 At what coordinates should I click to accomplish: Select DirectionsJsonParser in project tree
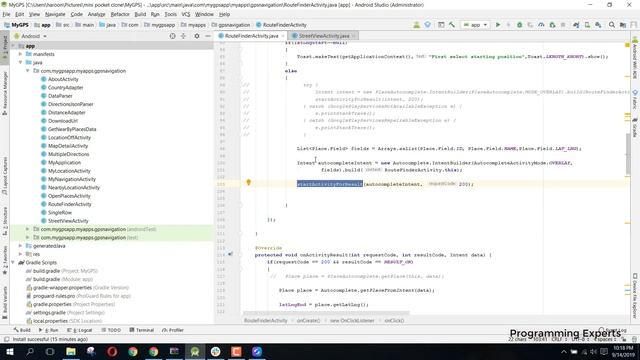71,104
